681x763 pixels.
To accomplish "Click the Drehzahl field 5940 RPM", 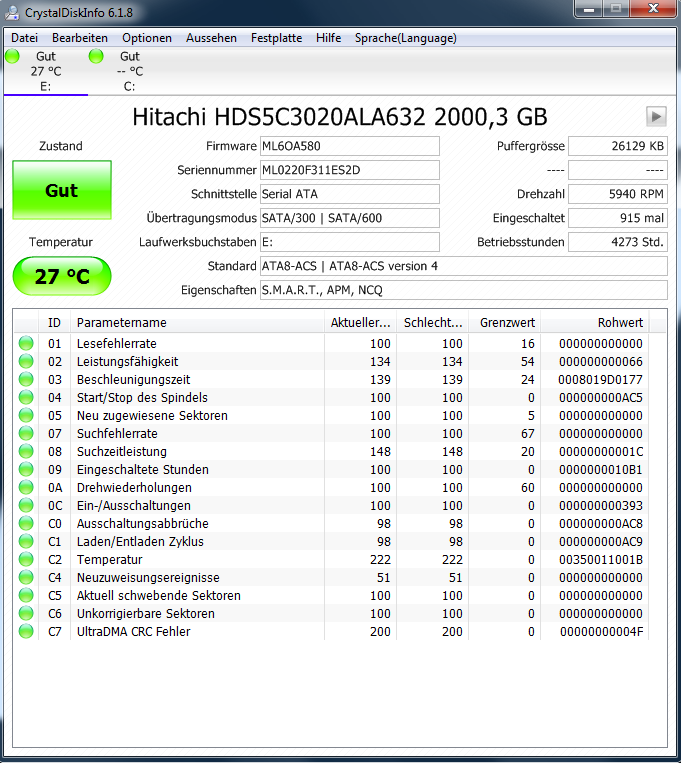I will coord(618,194).
